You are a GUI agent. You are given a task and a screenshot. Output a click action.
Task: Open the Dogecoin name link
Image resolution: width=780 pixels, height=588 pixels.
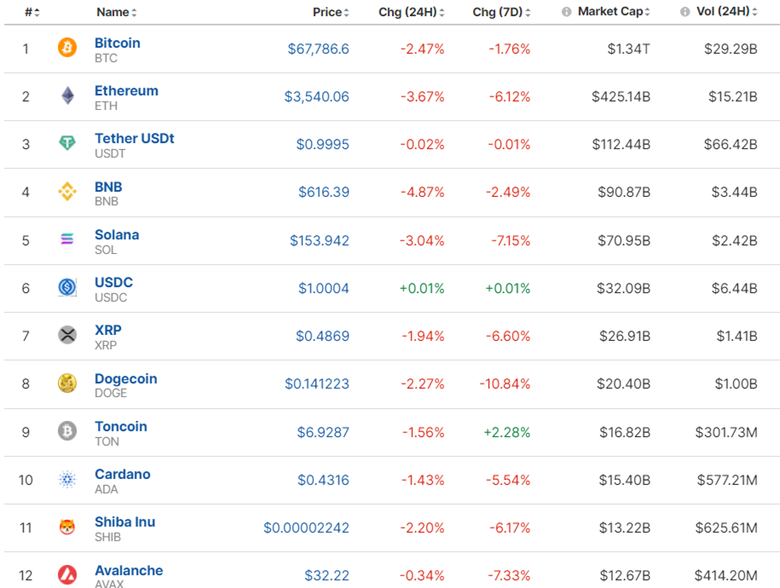pyautogui.click(x=126, y=379)
